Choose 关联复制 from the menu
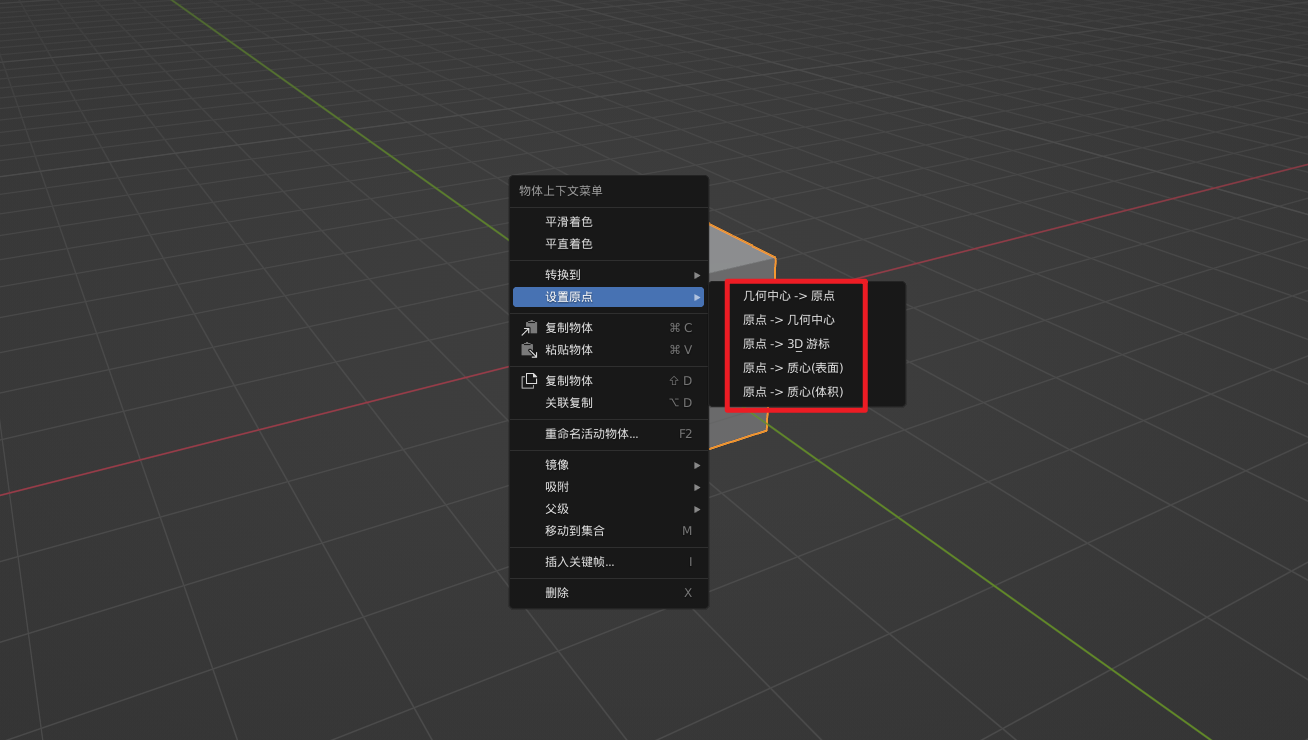The image size is (1308, 740). (608, 403)
